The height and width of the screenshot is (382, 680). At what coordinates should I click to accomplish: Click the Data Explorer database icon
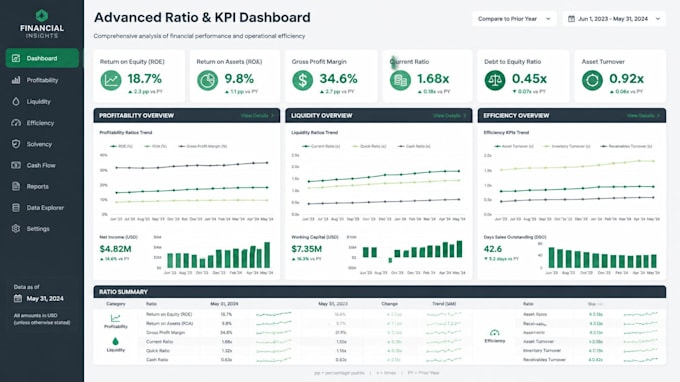[16, 208]
